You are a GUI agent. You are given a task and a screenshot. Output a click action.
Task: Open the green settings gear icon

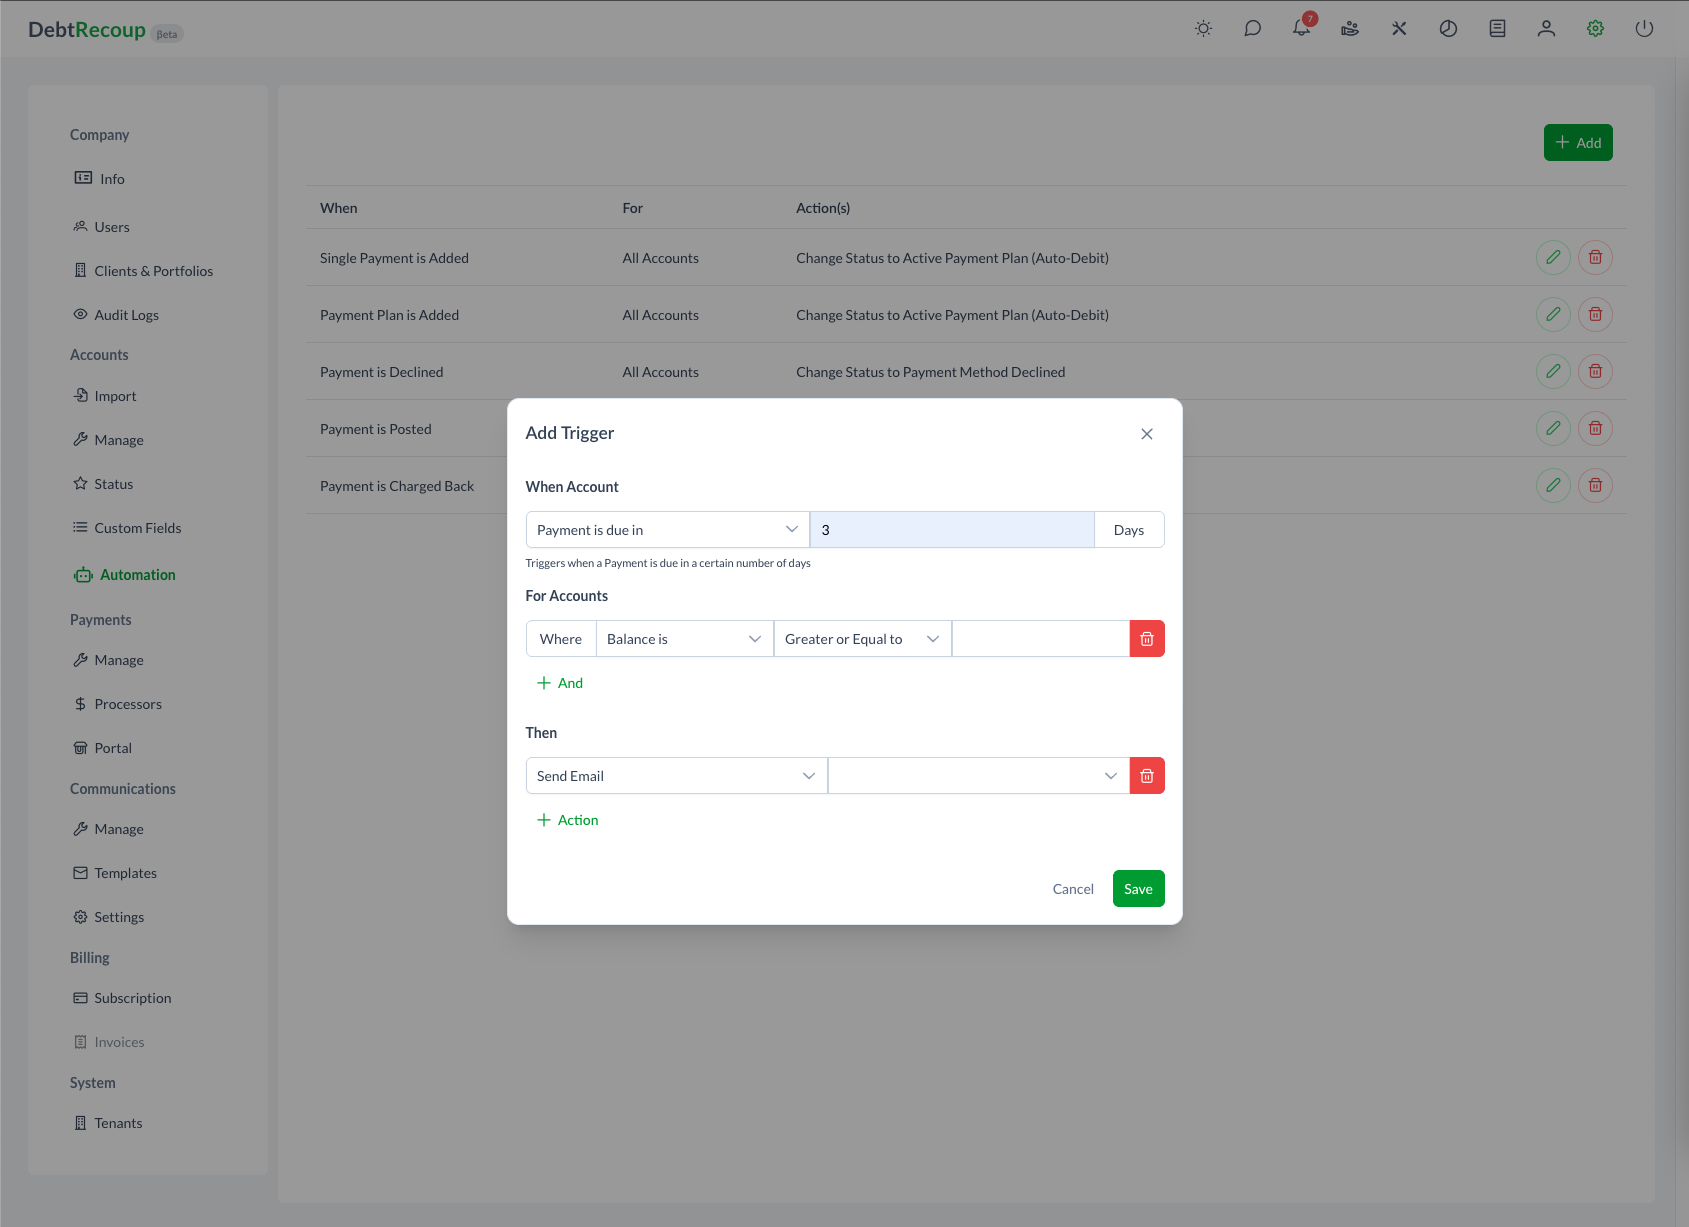pos(1595,29)
